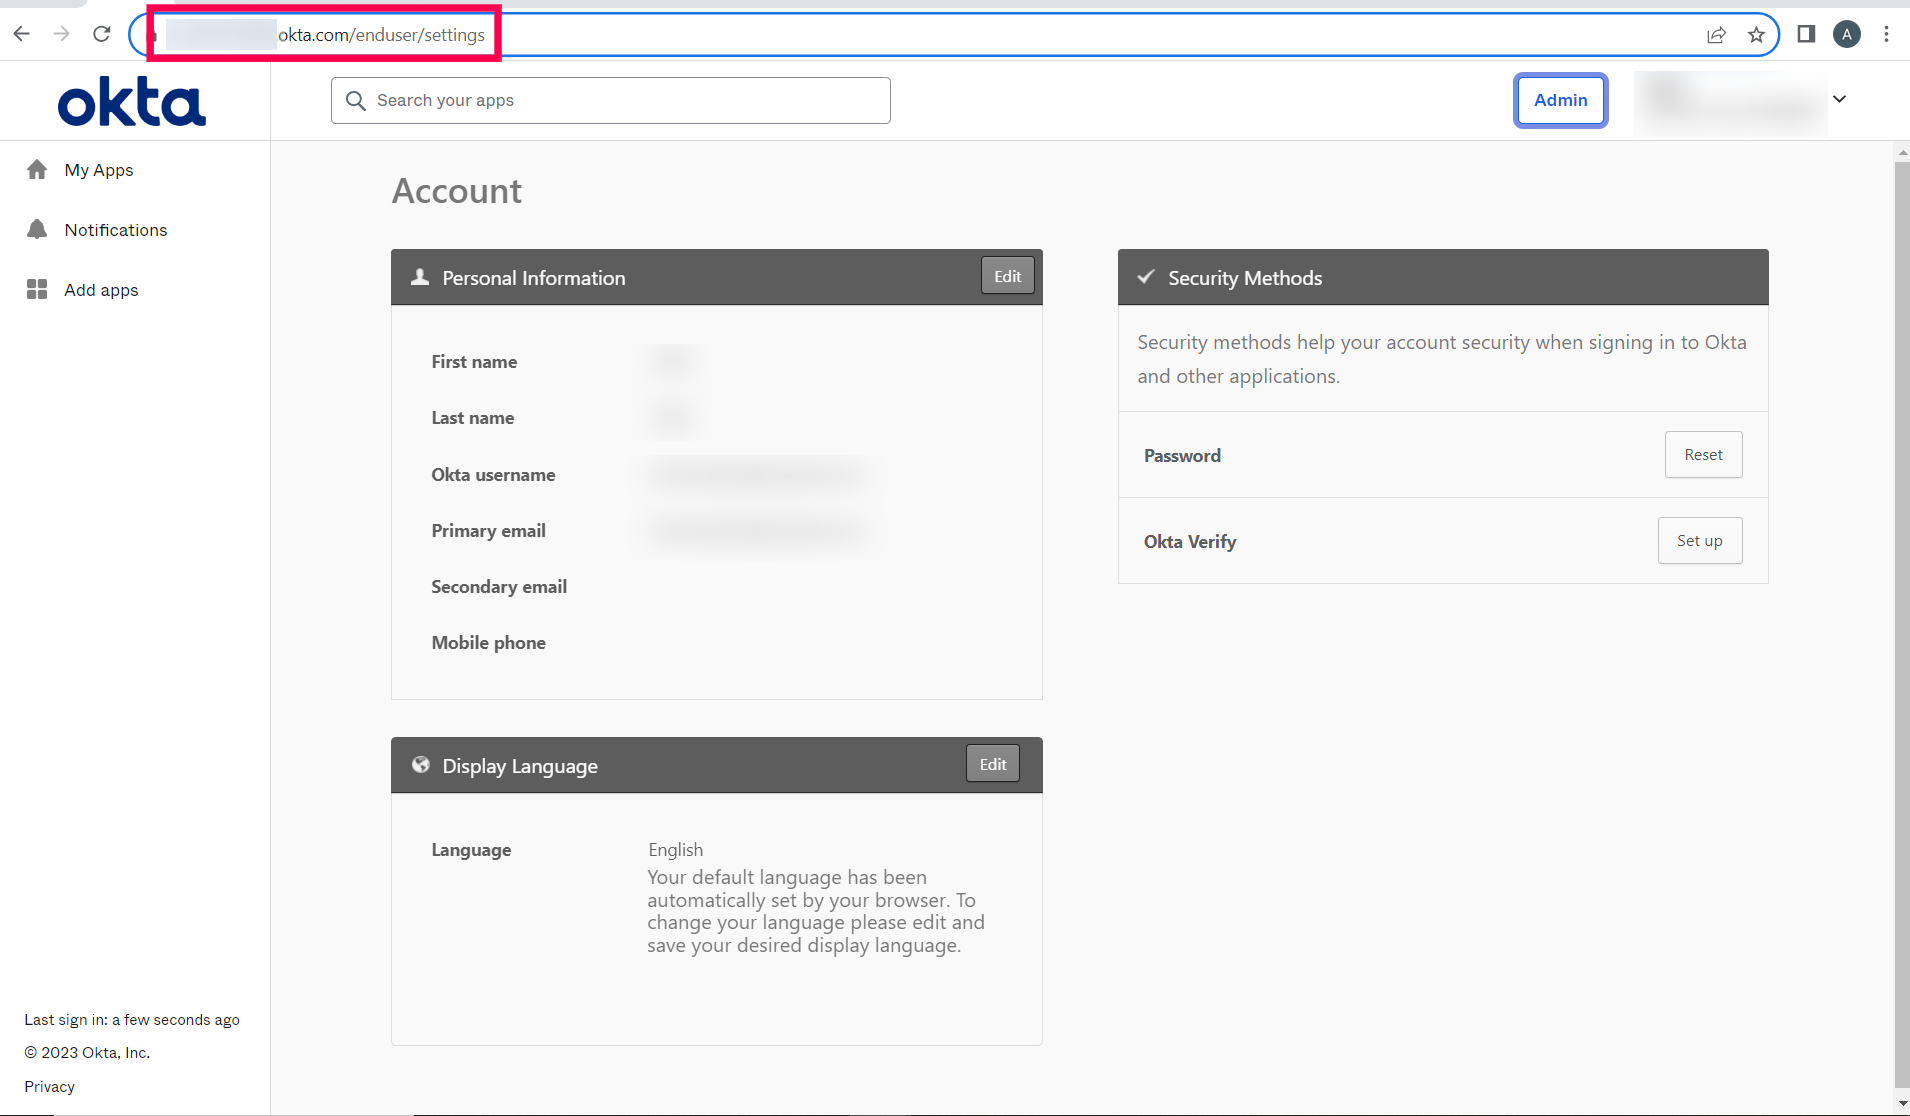Click the Notifications bell icon
The width and height of the screenshot is (1910, 1116).
tap(37, 230)
